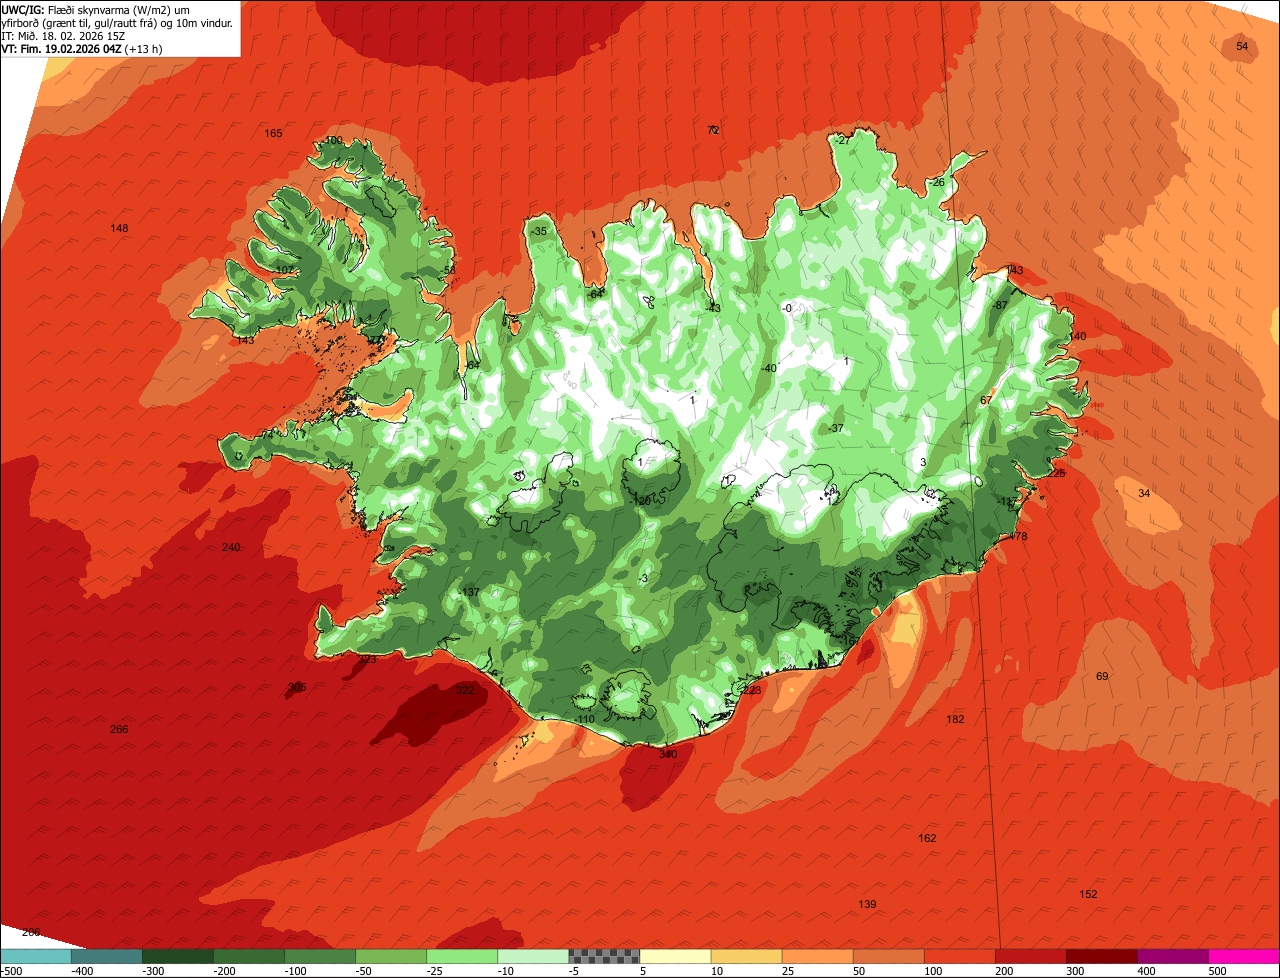Click the map value 139
Viewport: 1280px width, 978px height.
867,905
